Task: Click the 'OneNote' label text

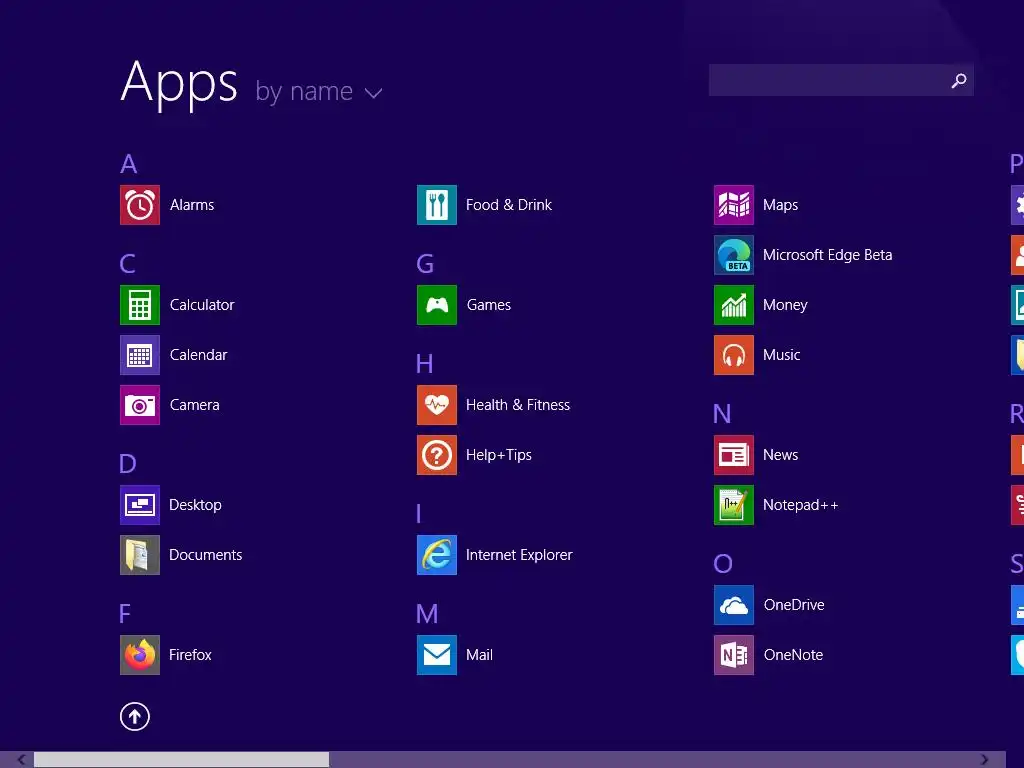Action: [x=793, y=655]
